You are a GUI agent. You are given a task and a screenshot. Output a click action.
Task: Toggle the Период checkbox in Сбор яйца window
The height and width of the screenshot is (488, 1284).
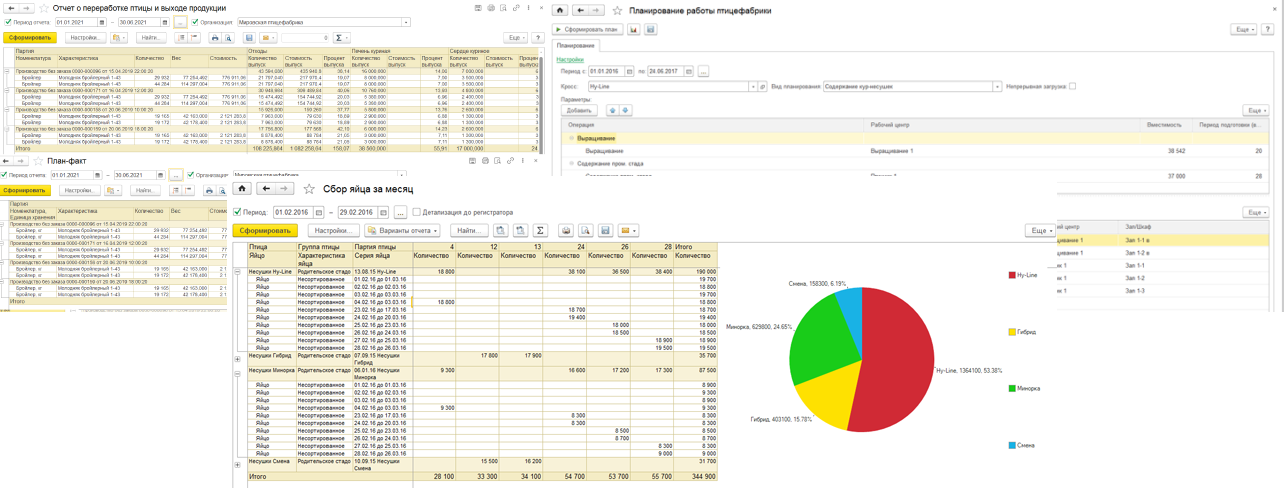pos(237,212)
